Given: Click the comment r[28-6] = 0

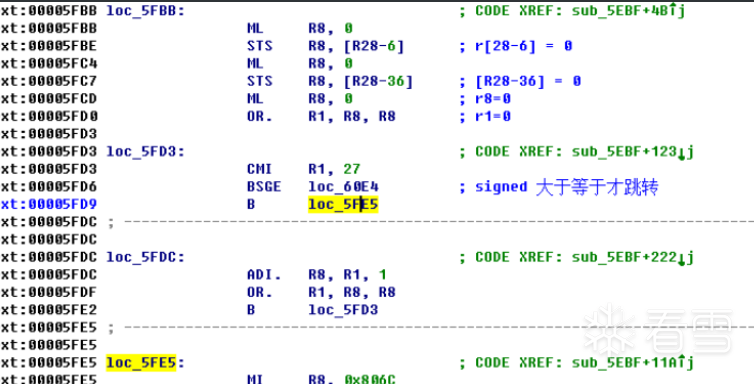Looking at the screenshot, I should click(x=515, y=46).
